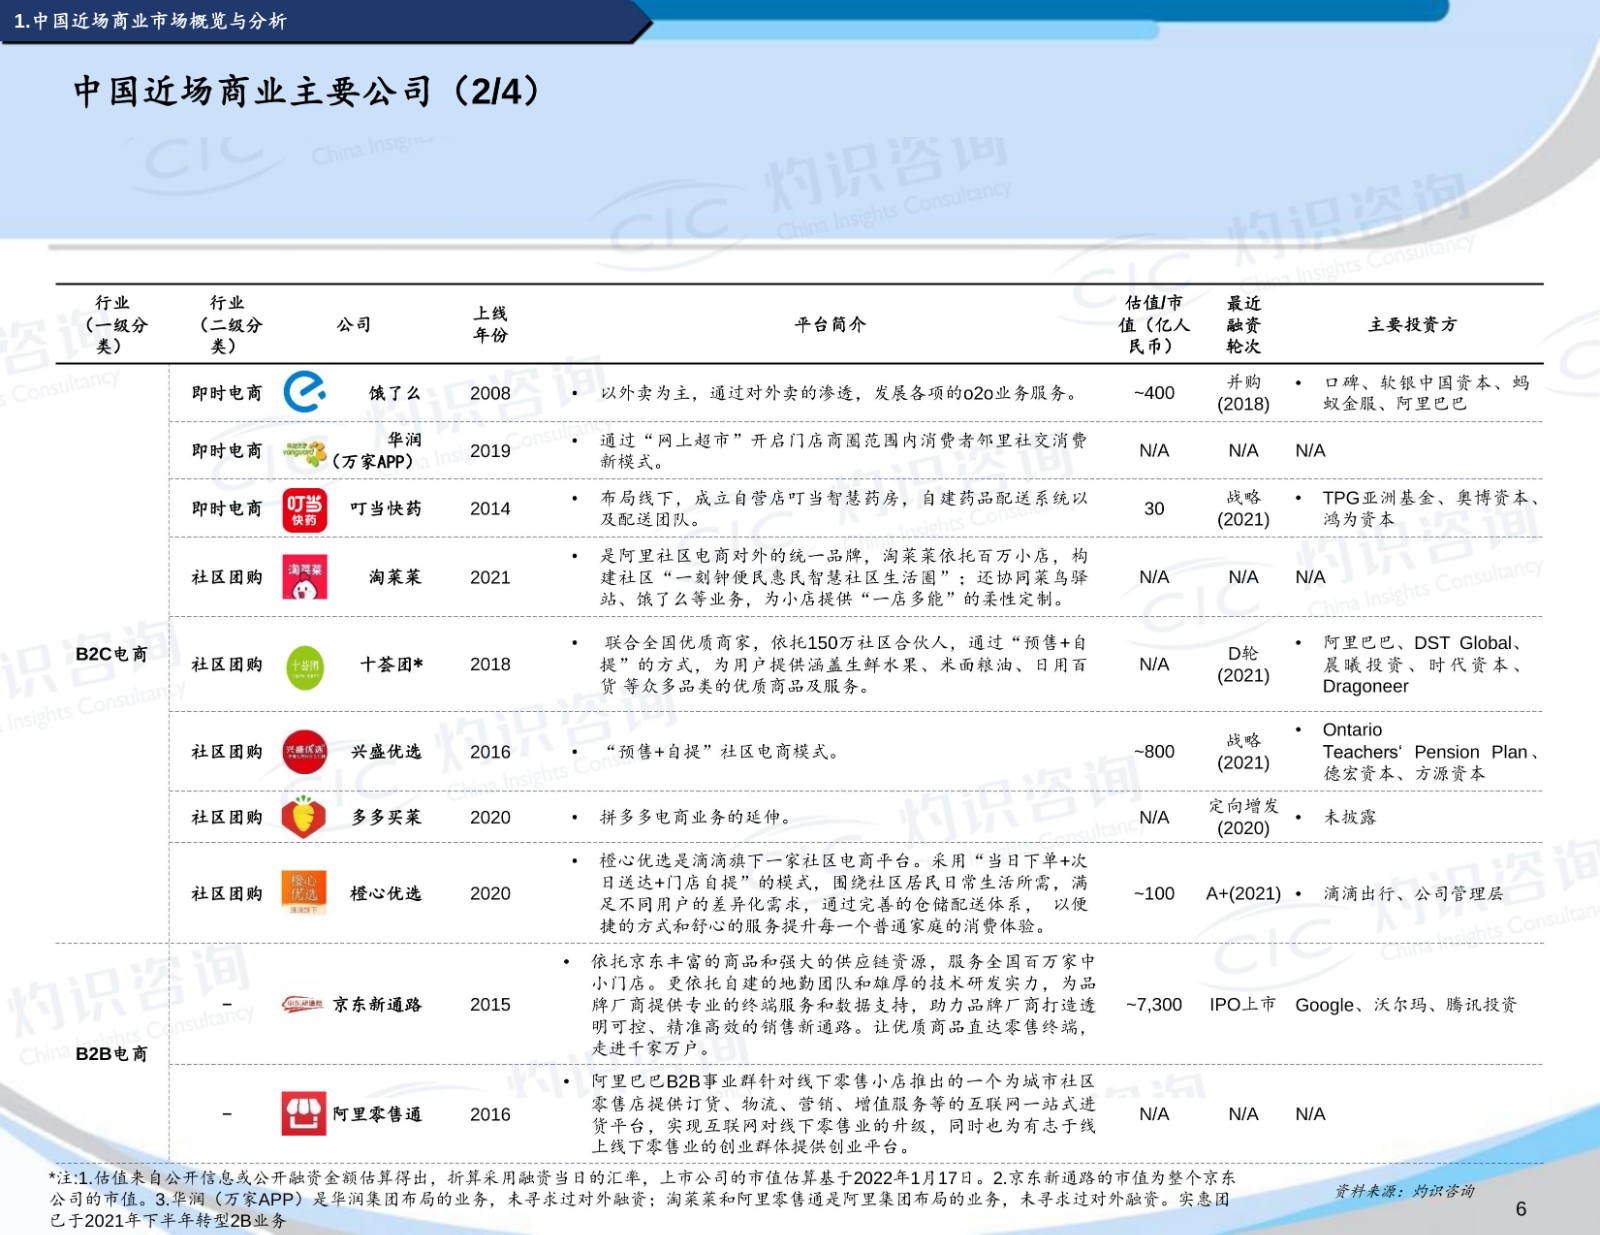Screen dimensions: 1600x1235
Task: Click company name 京东新通路
Action: tap(377, 1004)
